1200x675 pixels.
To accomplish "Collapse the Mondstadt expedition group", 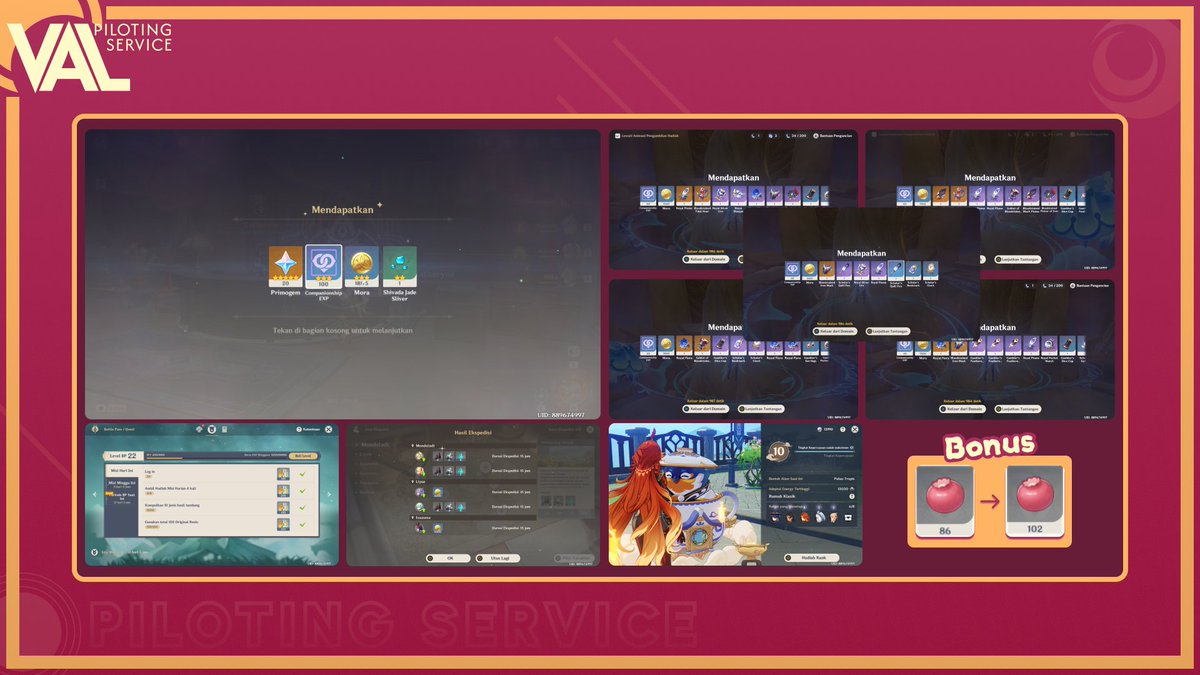I will pyautogui.click(x=473, y=446).
